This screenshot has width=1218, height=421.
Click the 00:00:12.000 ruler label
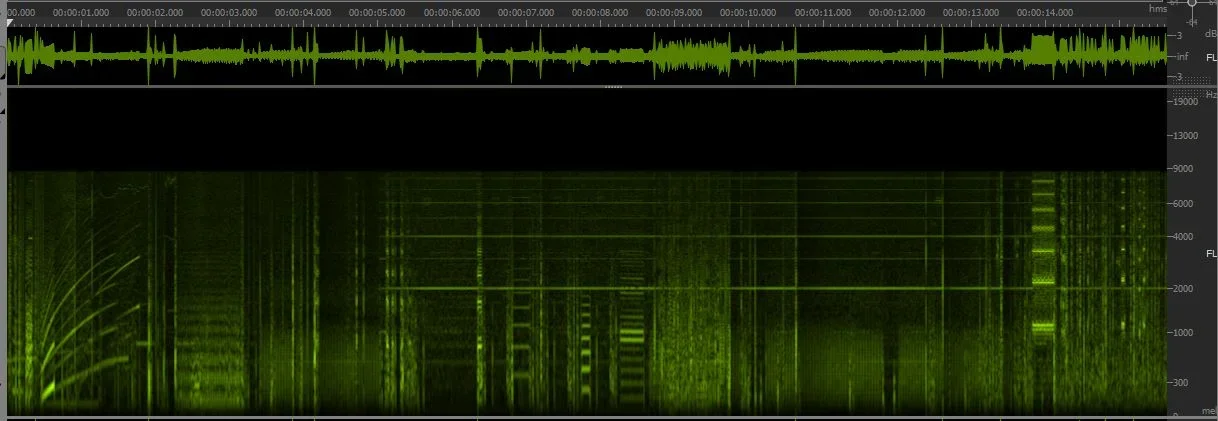pos(897,13)
